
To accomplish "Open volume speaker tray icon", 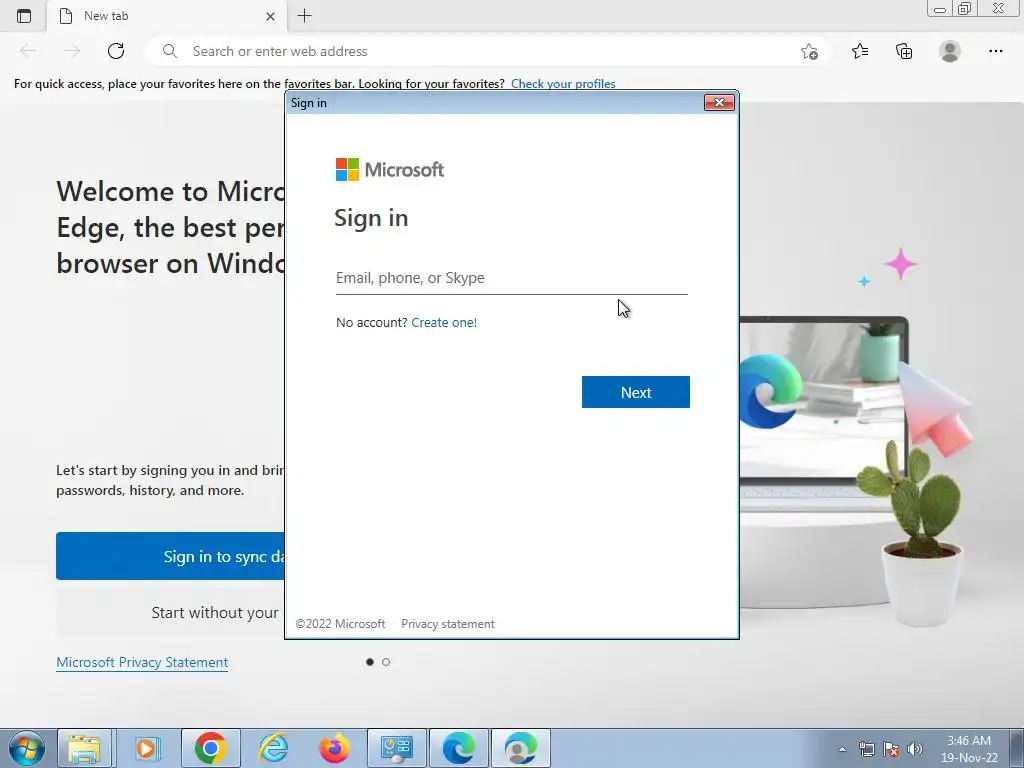I will (x=915, y=749).
